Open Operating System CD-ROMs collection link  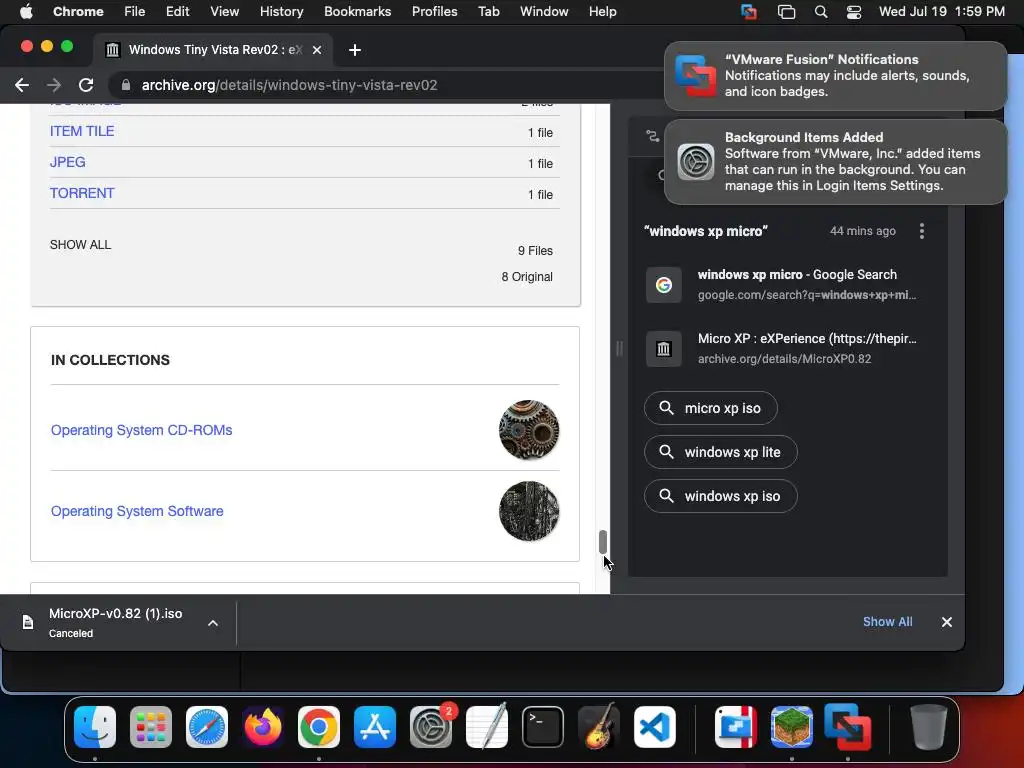pos(142,430)
